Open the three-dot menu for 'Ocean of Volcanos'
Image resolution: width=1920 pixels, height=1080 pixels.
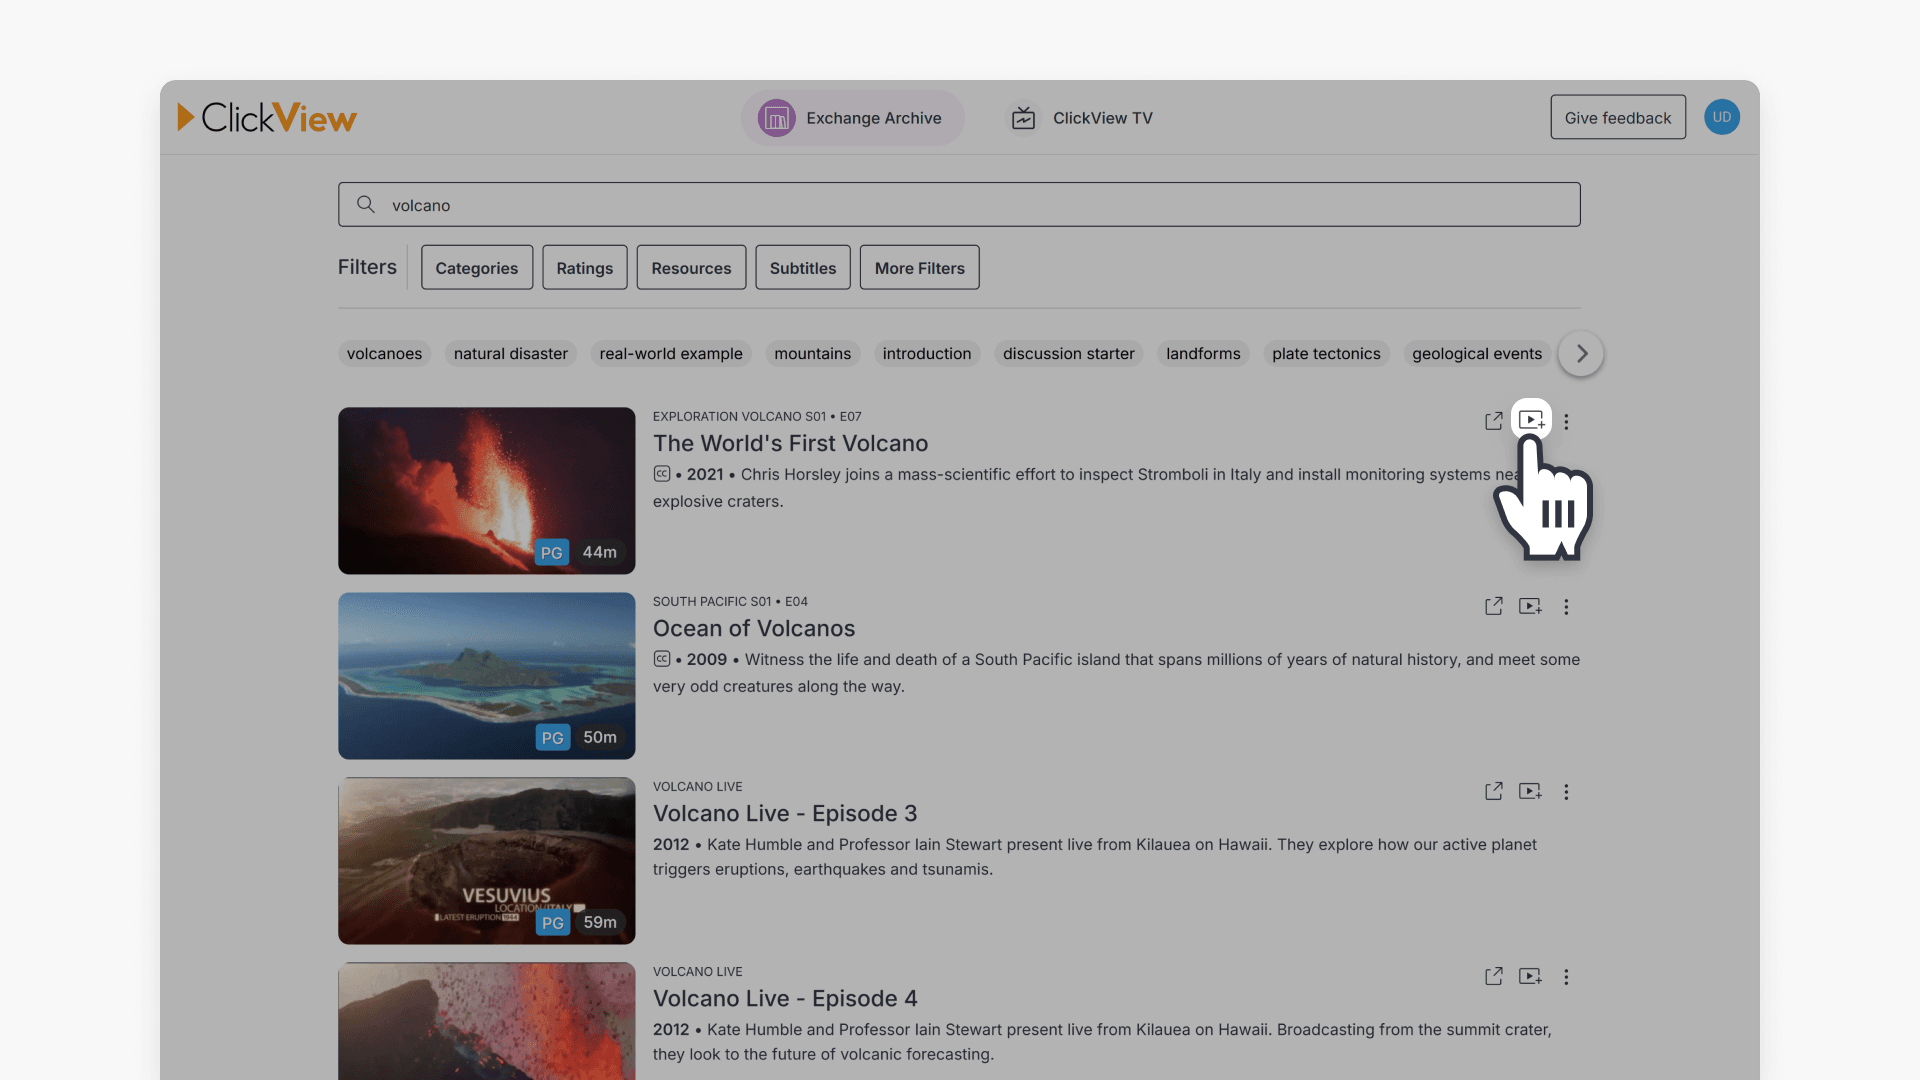pyautogui.click(x=1566, y=606)
